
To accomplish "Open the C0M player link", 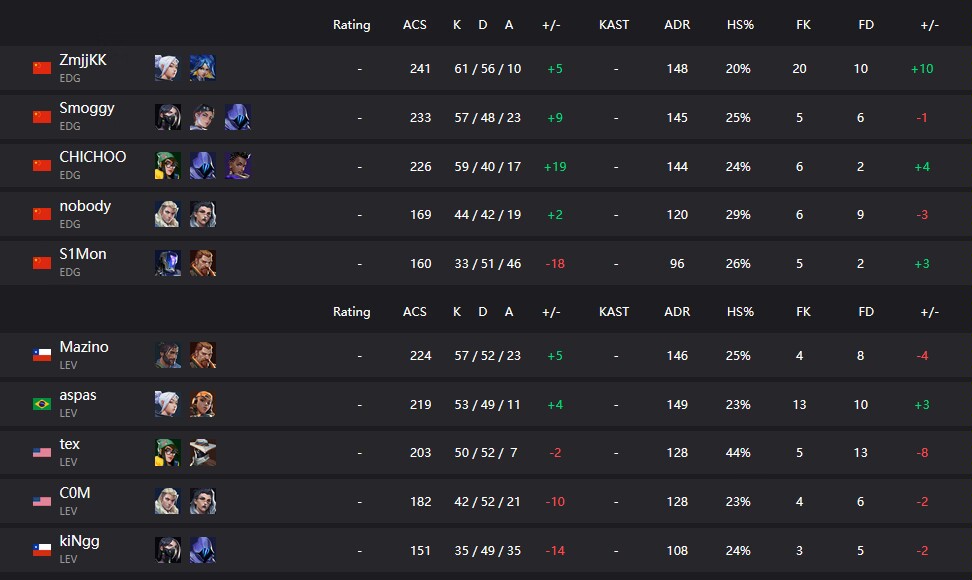I will click(x=74, y=493).
